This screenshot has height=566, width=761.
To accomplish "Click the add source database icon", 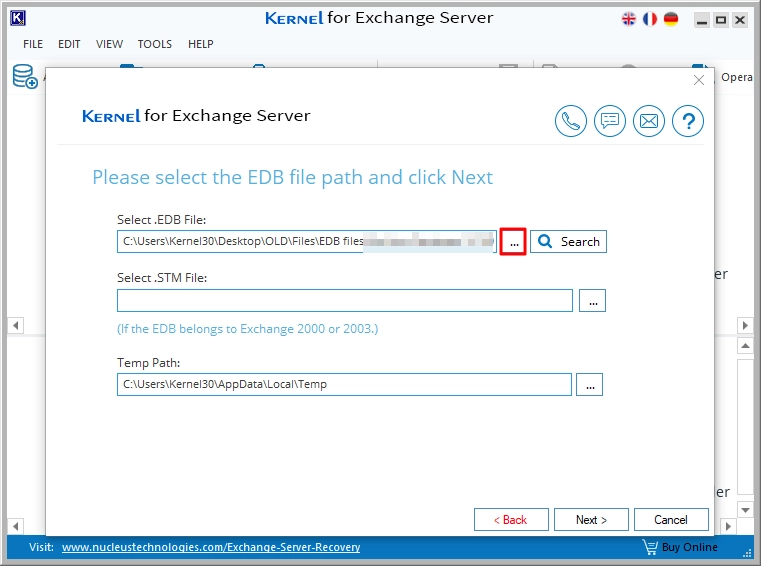I will click(25, 77).
